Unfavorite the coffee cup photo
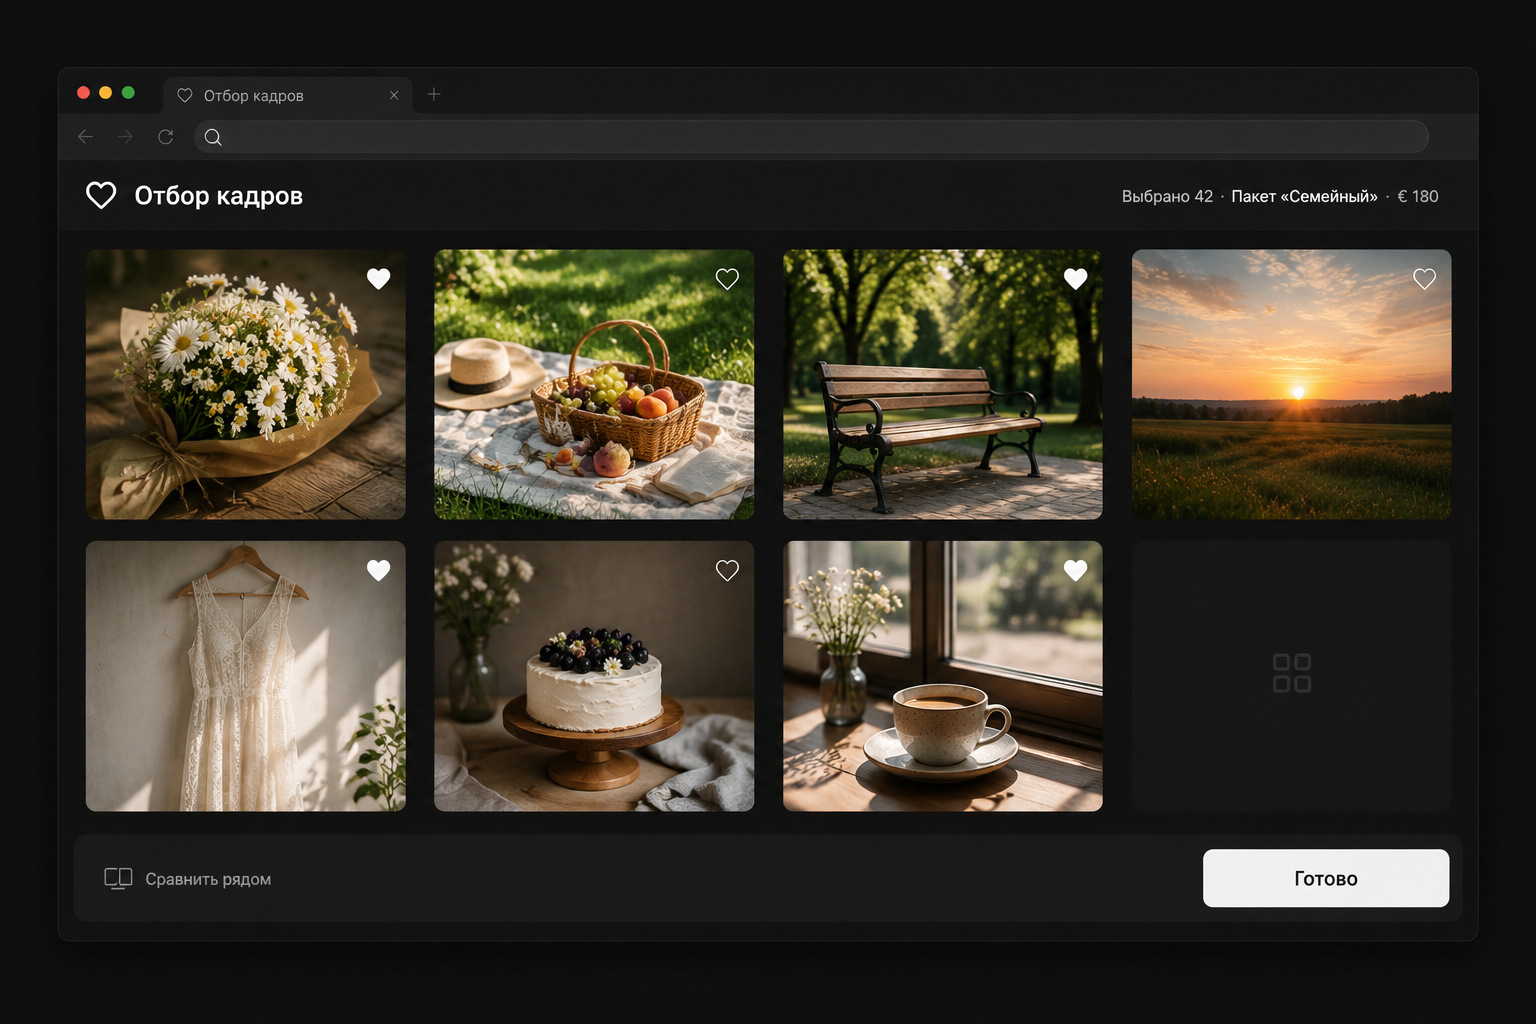The height and width of the screenshot is (1024, 1536). point(1075,570)
